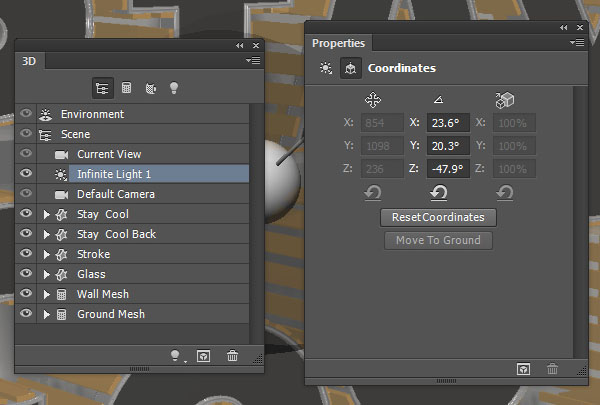
Task: Hide the Environment item
Action: pyautogui.click(x=27, y=114)
